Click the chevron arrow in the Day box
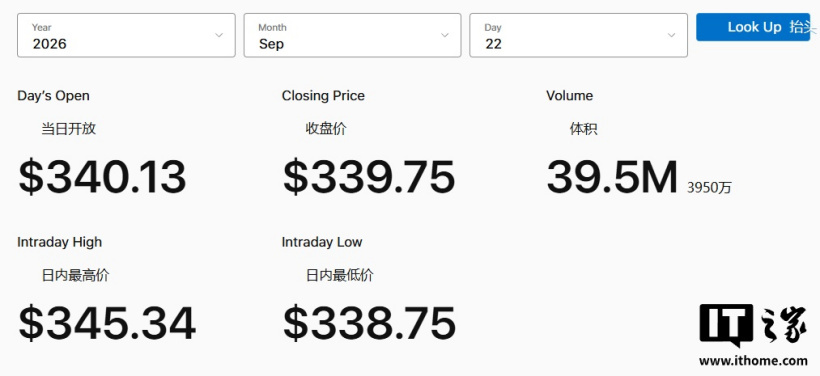Viewport: 820px width, 376px height. tap(671, 36)
